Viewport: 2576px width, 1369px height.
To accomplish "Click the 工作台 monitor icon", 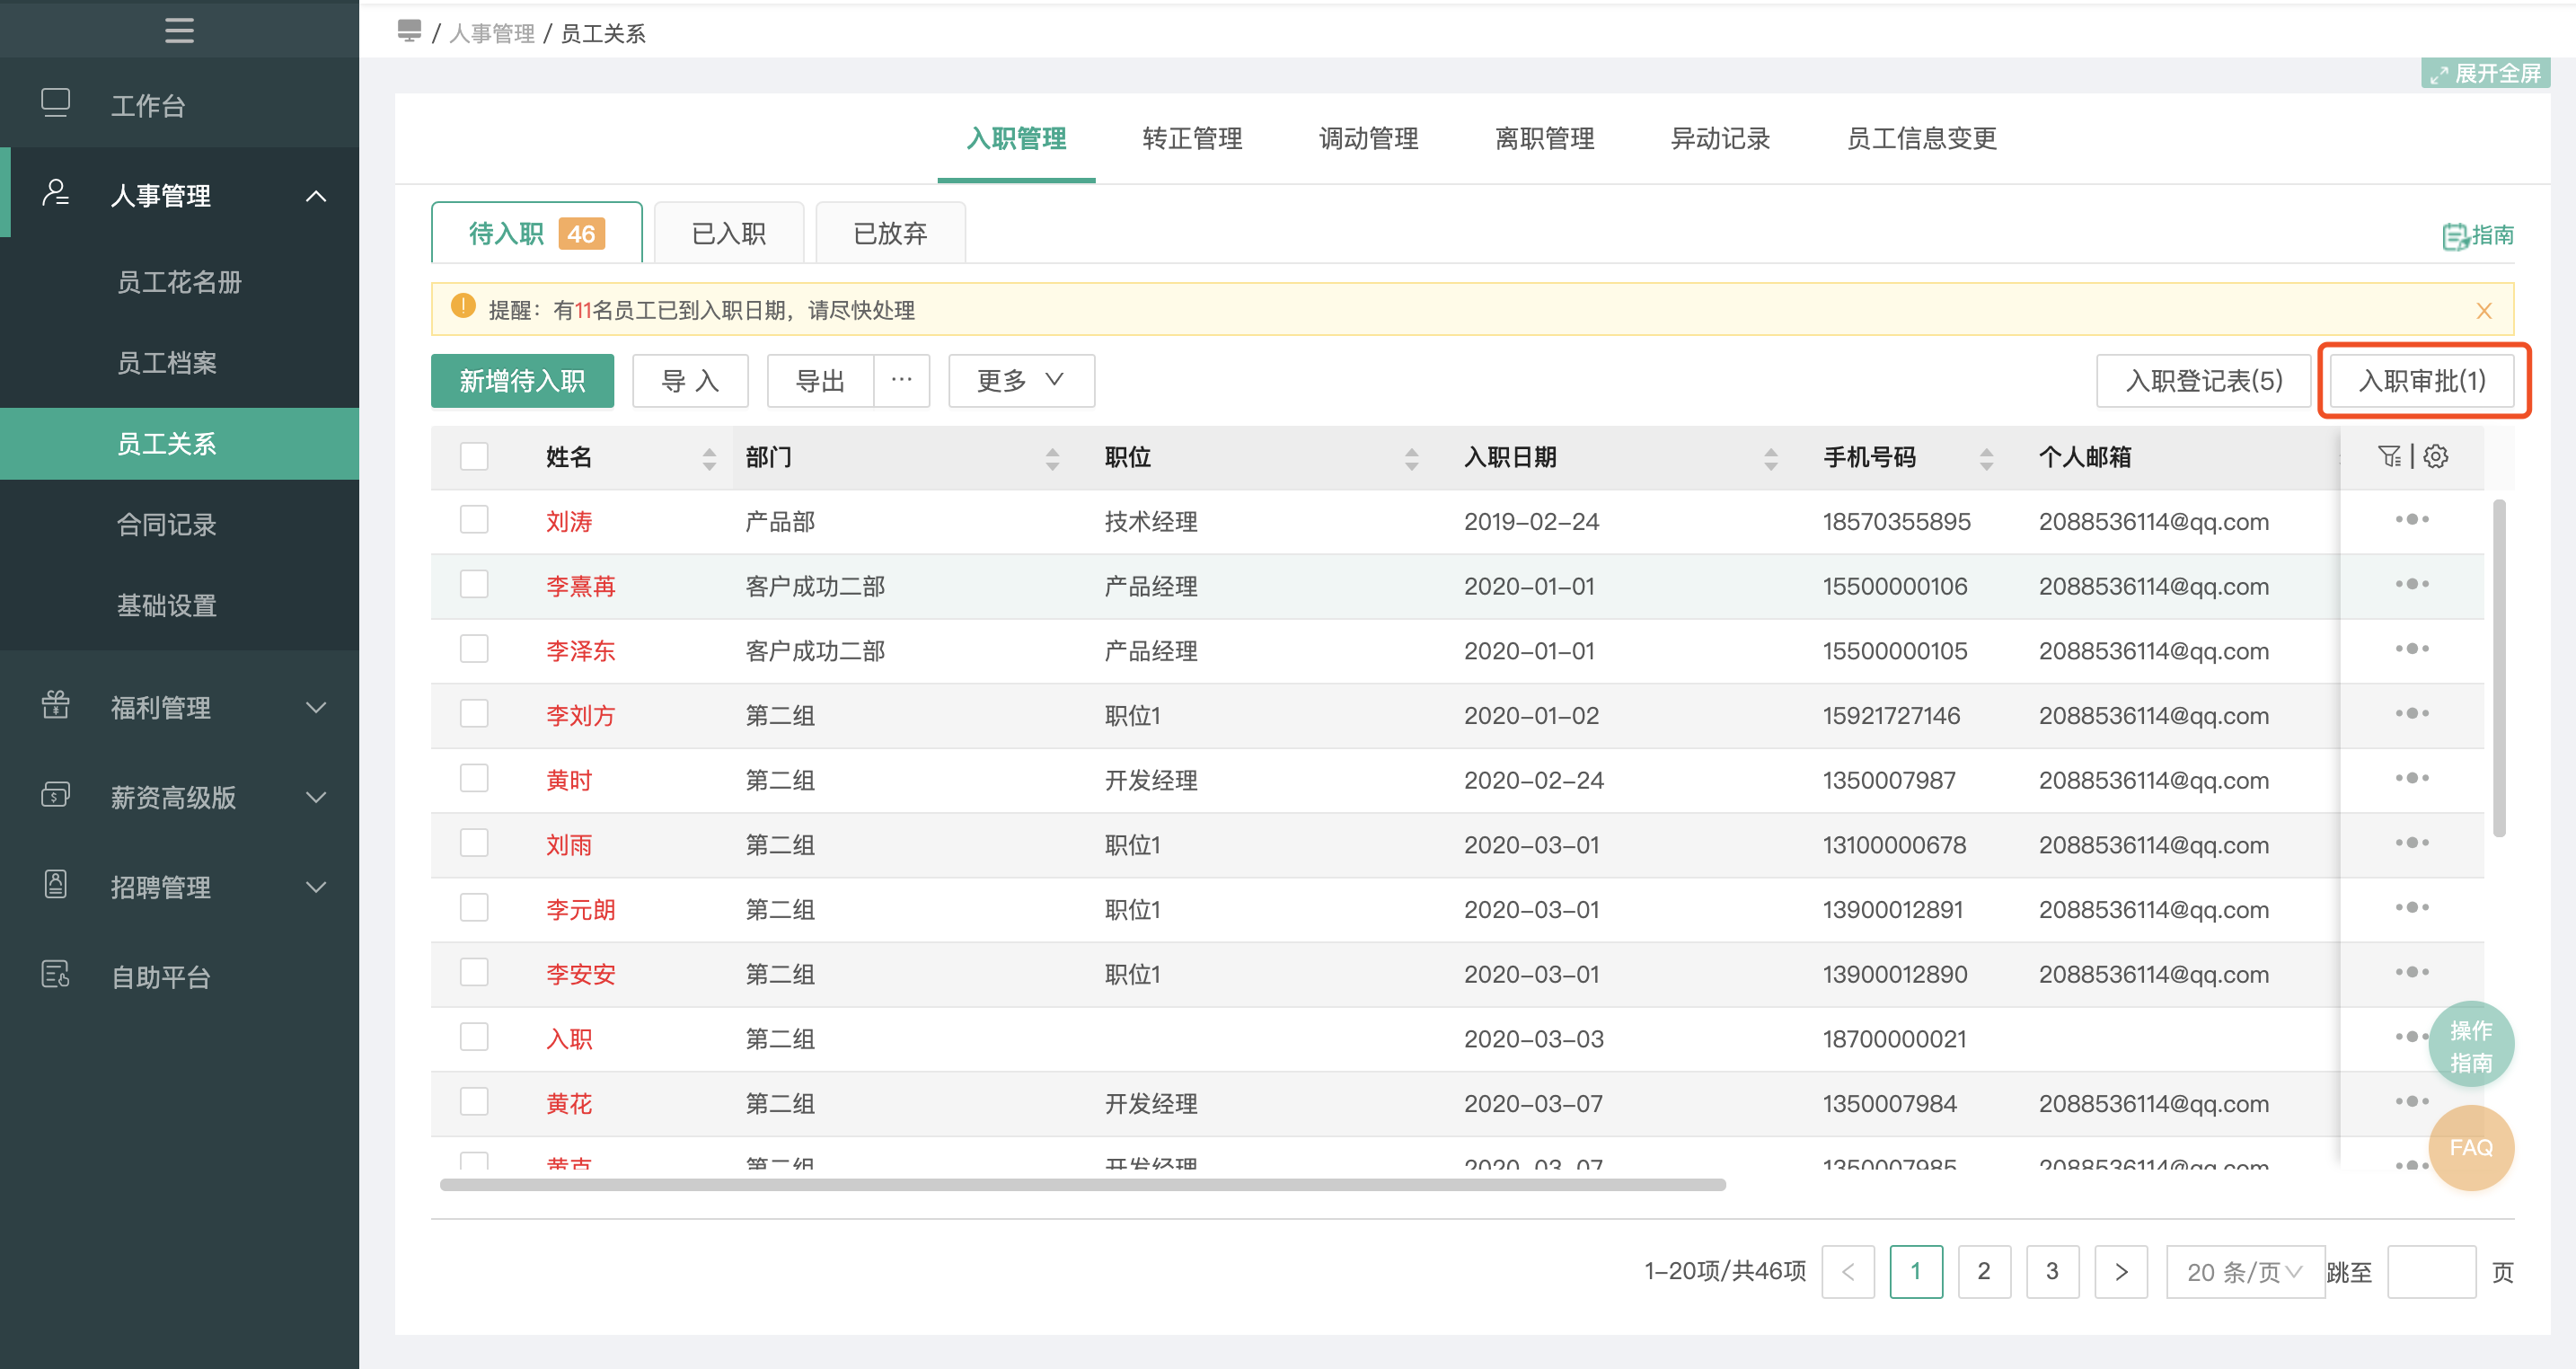I will point(55,103).
